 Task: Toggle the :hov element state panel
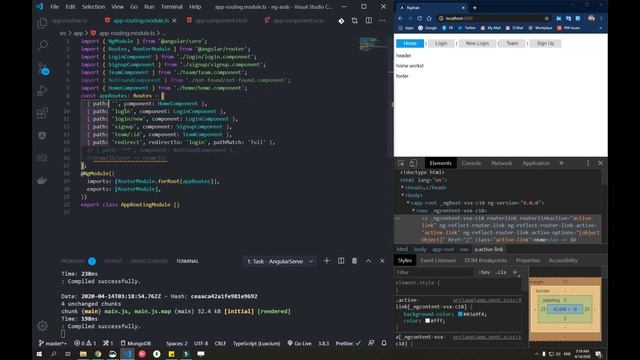[484, 272]
